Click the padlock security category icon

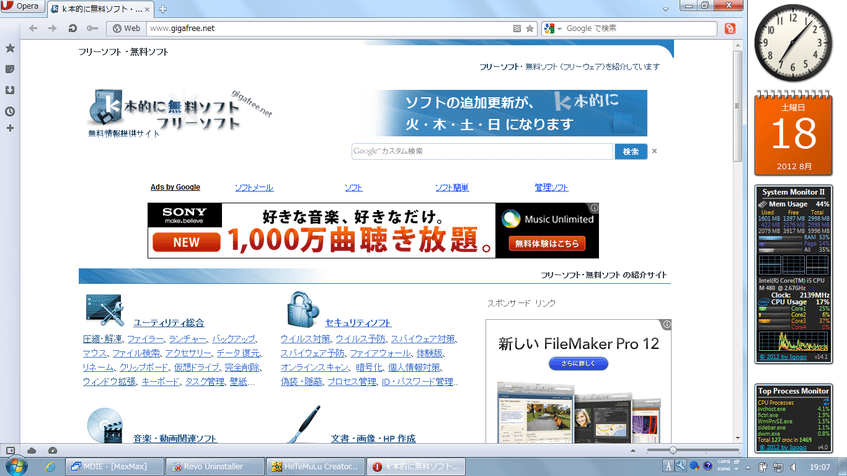pos(302,310)
